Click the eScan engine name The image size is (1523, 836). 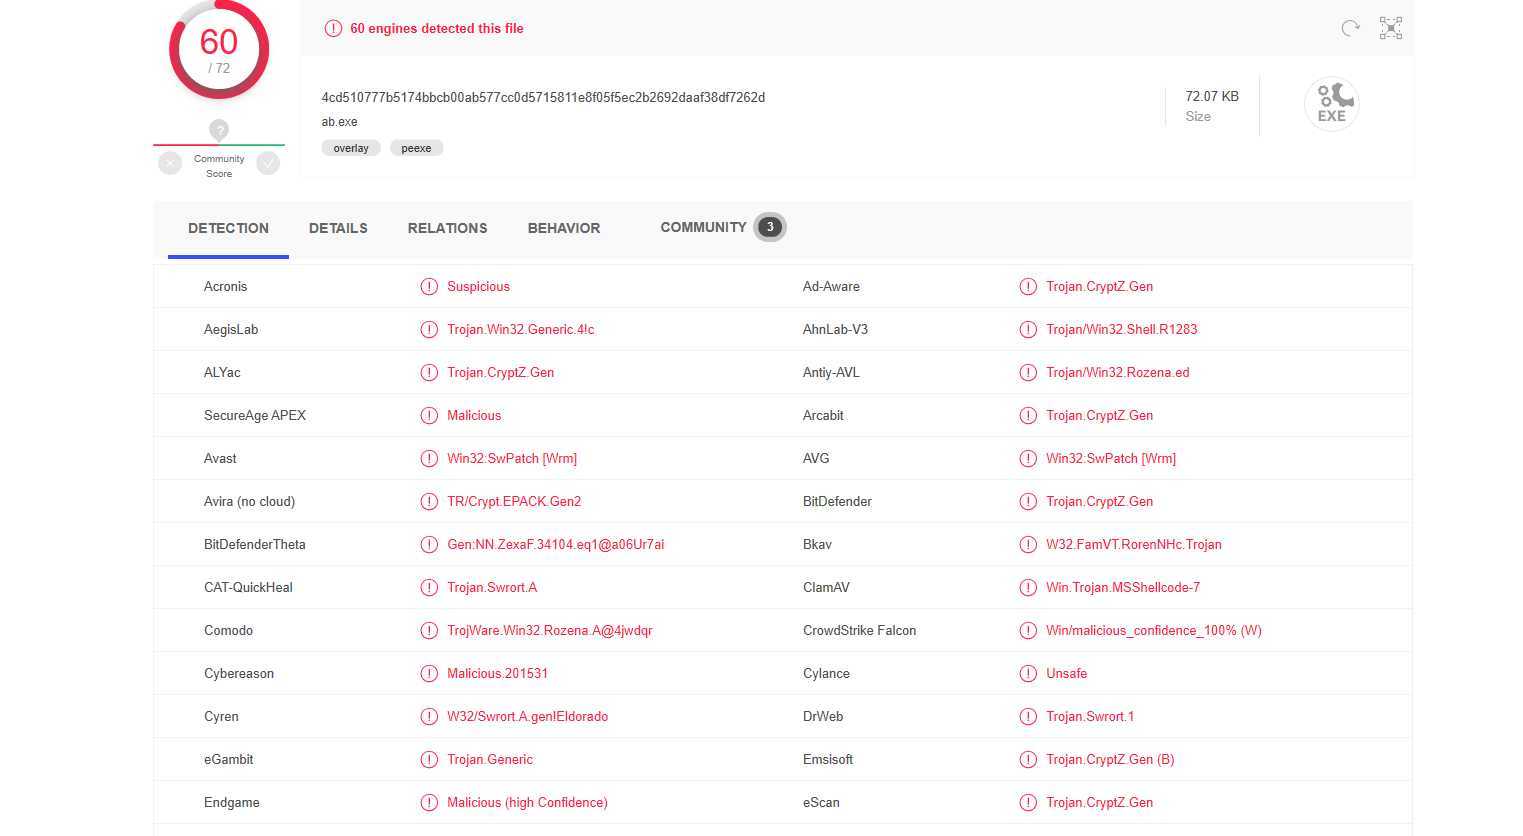point(821,802)
